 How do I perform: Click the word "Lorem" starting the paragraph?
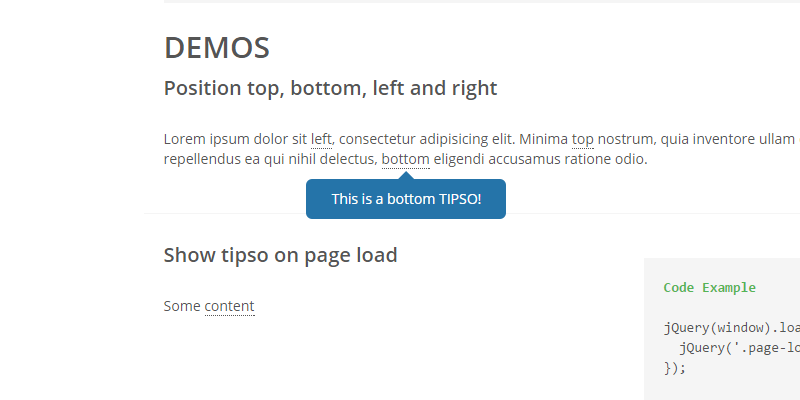pos(185,139)
